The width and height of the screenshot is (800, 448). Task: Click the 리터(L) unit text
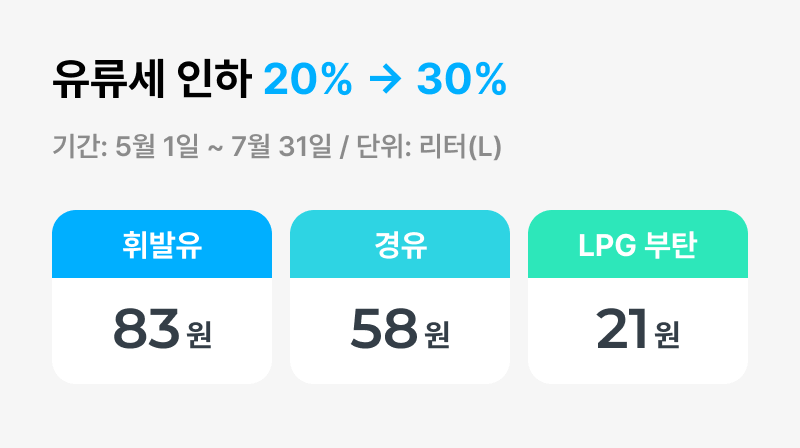tap(460, 146)
